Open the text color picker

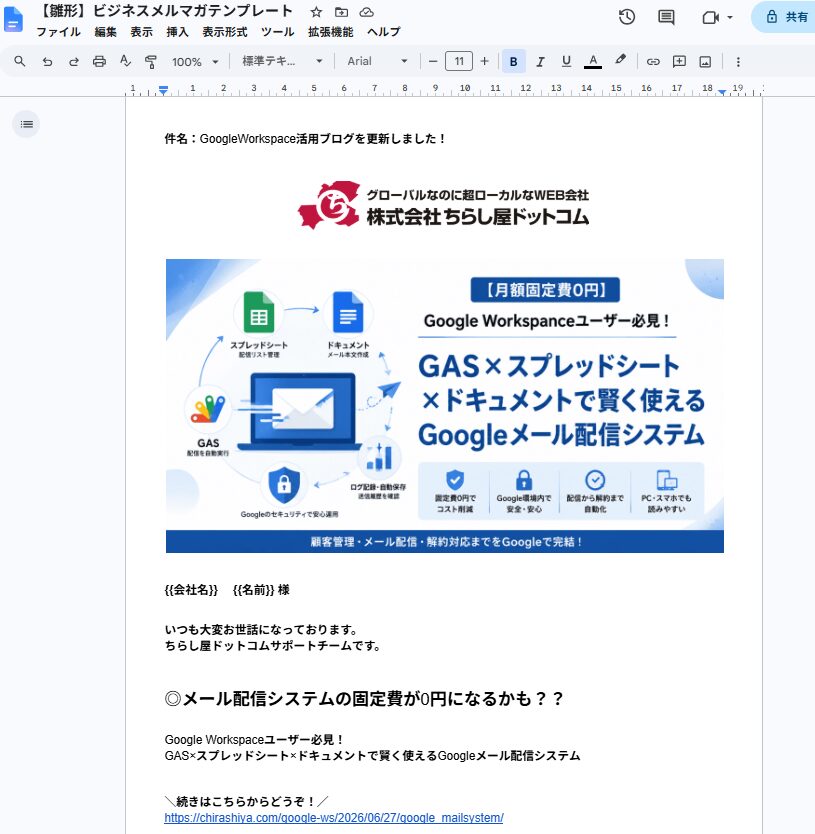[593, 61]
